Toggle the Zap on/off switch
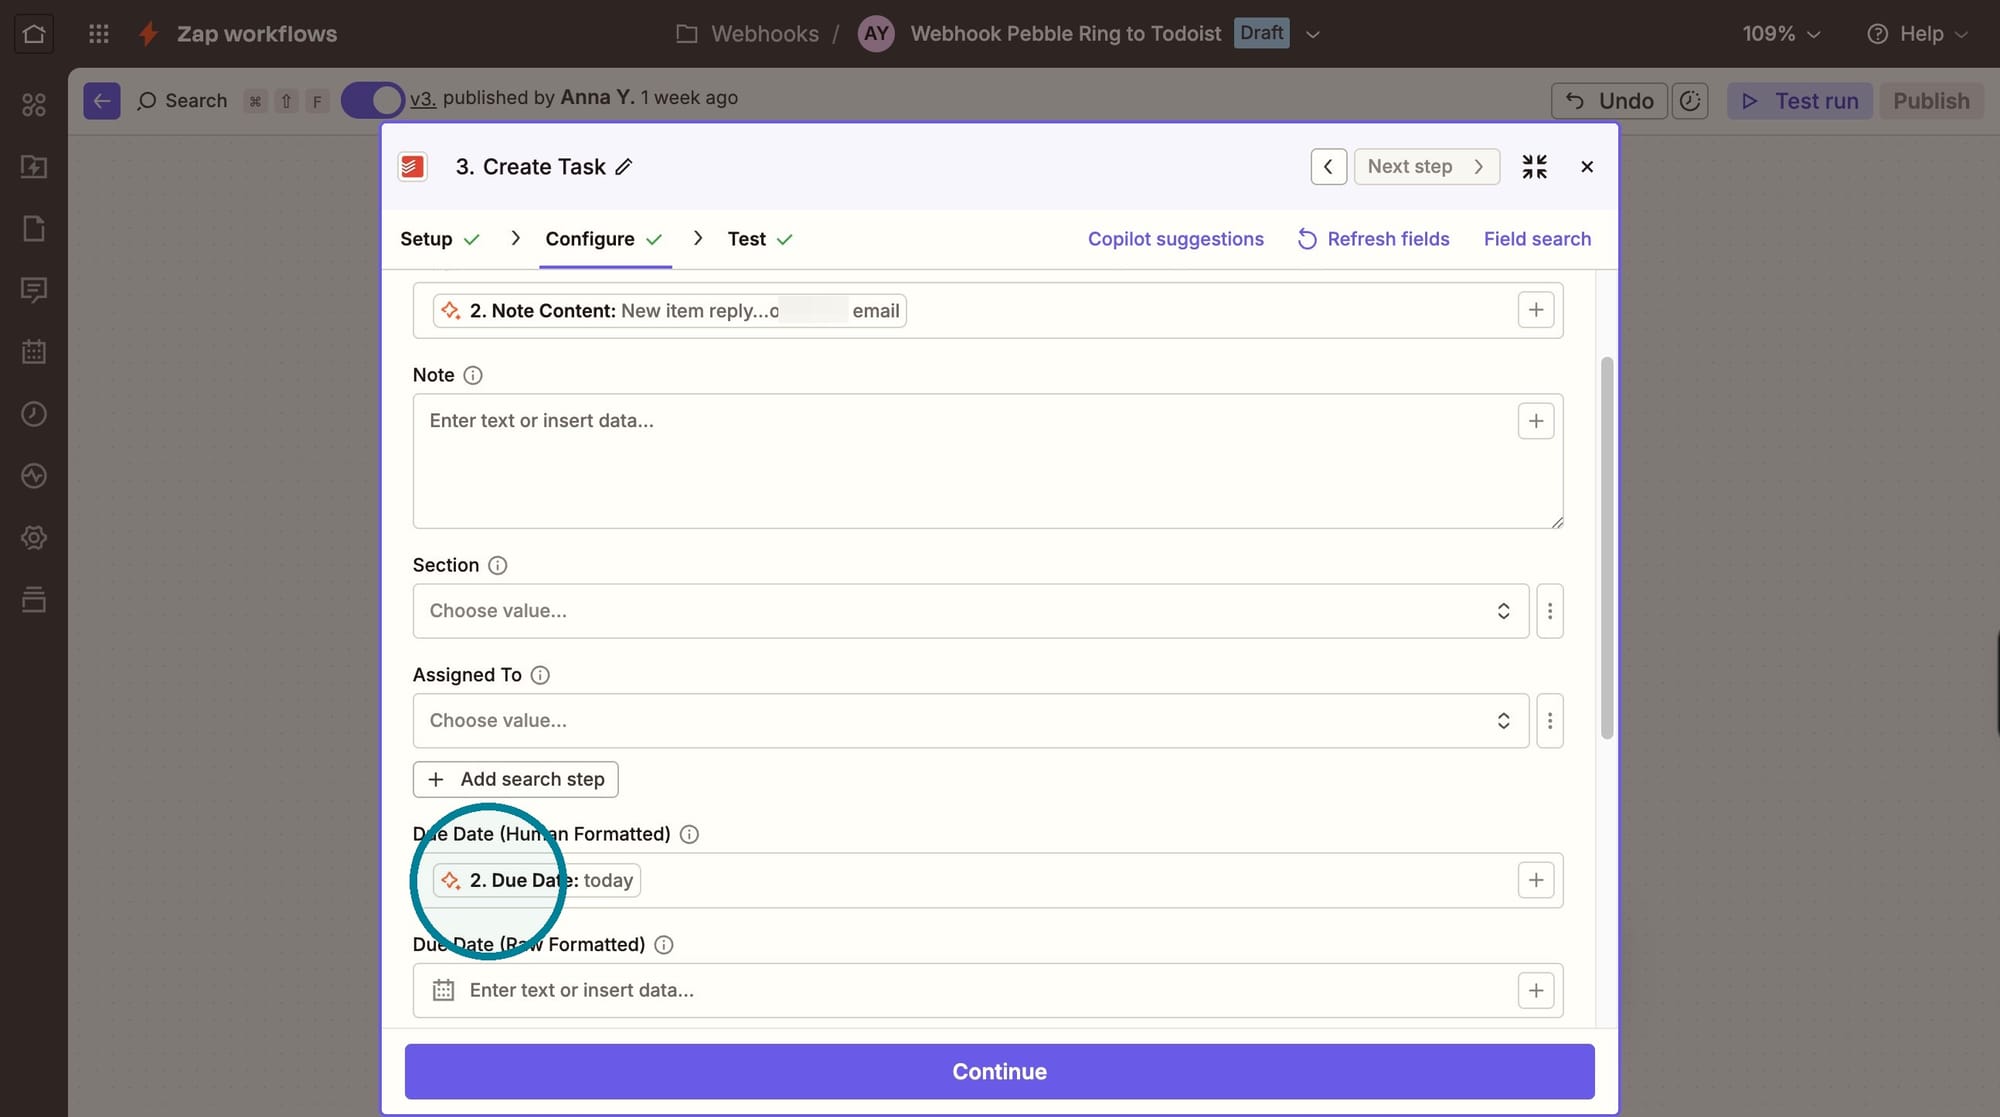 [372, 100]
